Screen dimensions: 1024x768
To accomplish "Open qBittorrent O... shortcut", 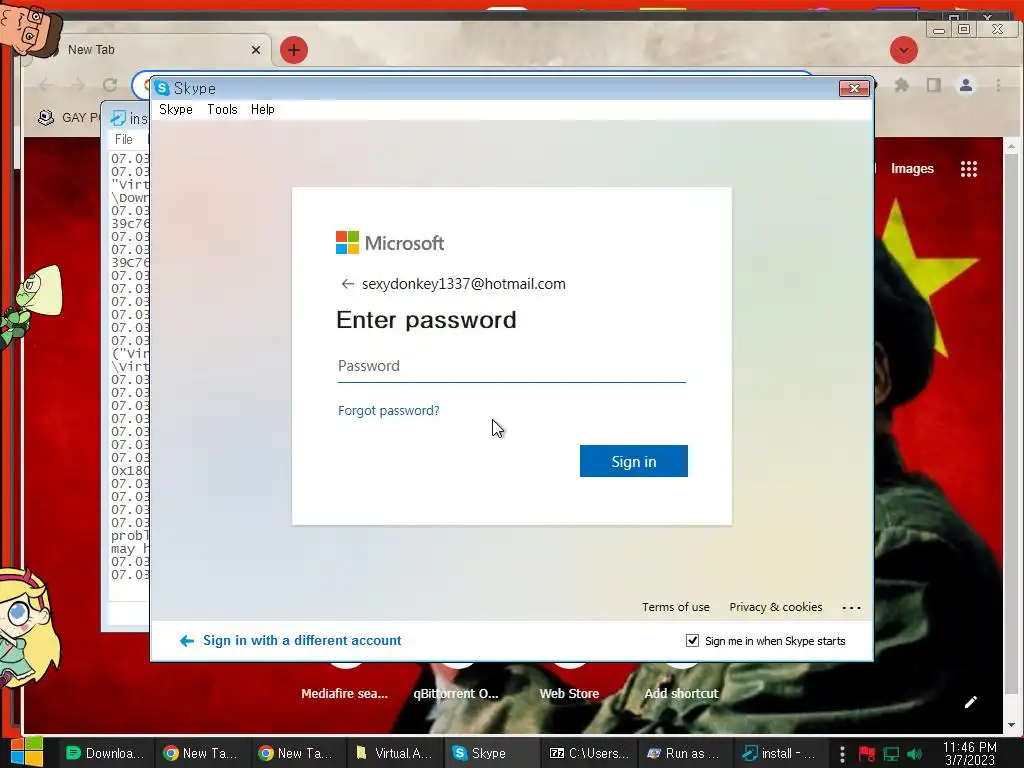I will tap(456, 694).
